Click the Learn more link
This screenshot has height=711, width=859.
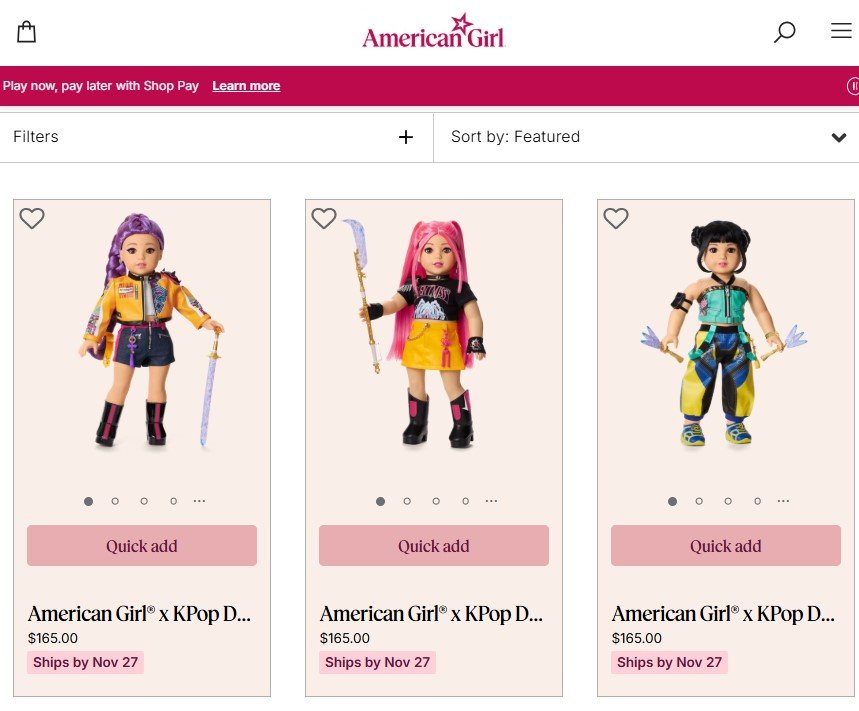[246, 86]
